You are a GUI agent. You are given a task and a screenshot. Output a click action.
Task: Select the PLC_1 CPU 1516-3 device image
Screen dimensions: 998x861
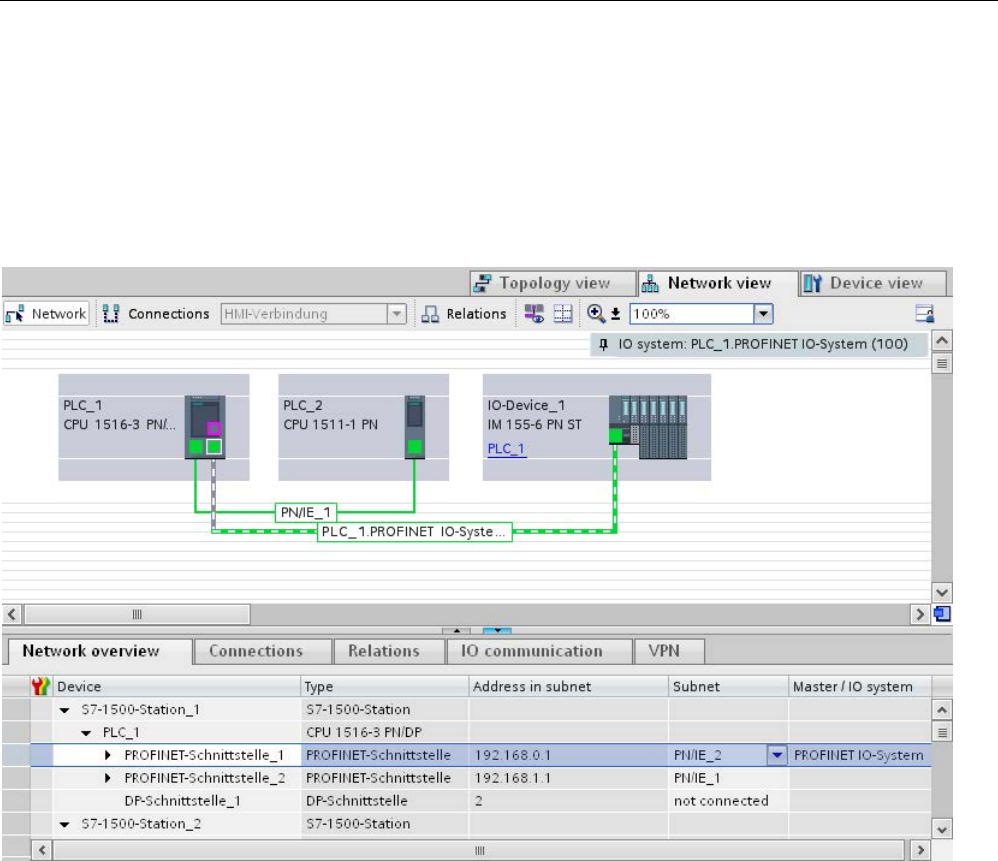(x=205, y=427)
